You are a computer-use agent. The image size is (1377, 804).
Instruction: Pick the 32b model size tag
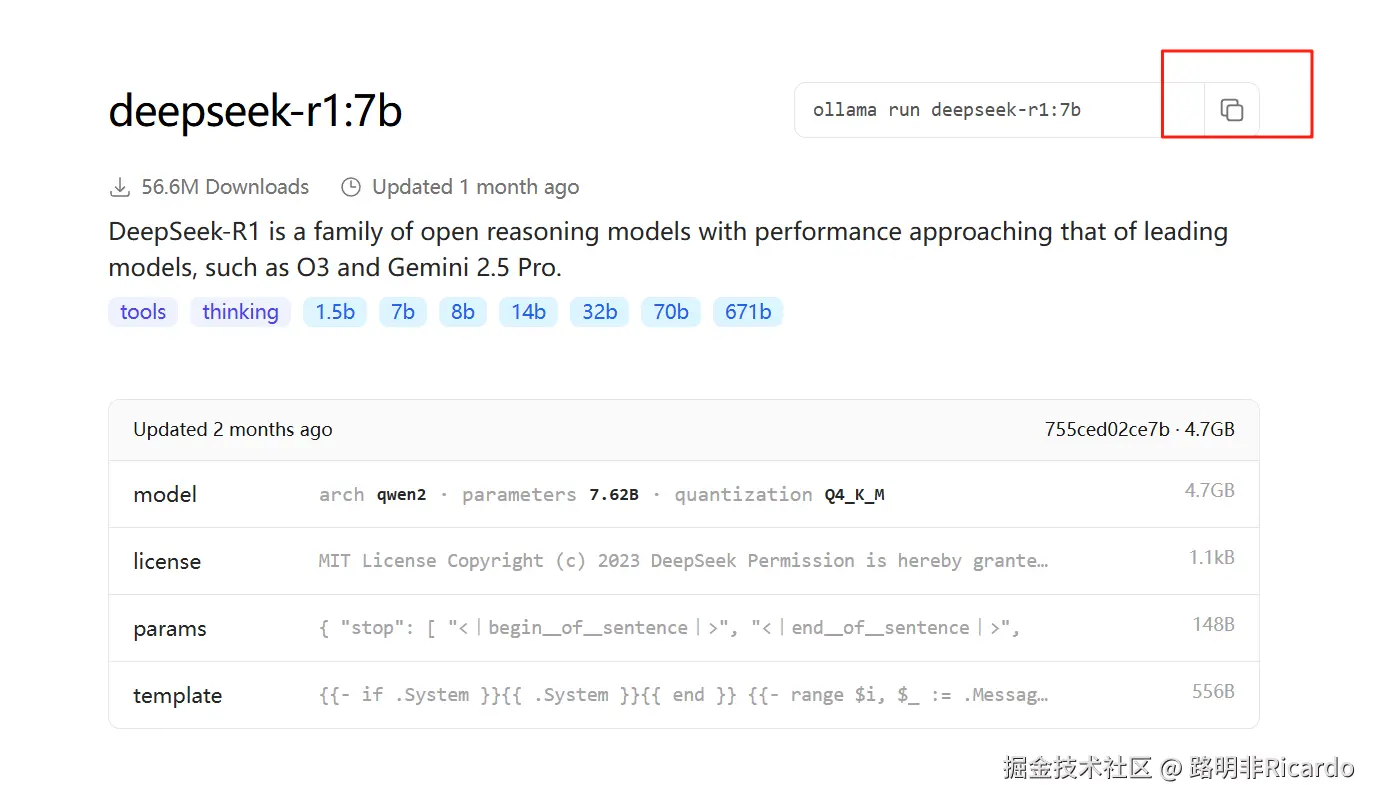[x=599, y=312]
